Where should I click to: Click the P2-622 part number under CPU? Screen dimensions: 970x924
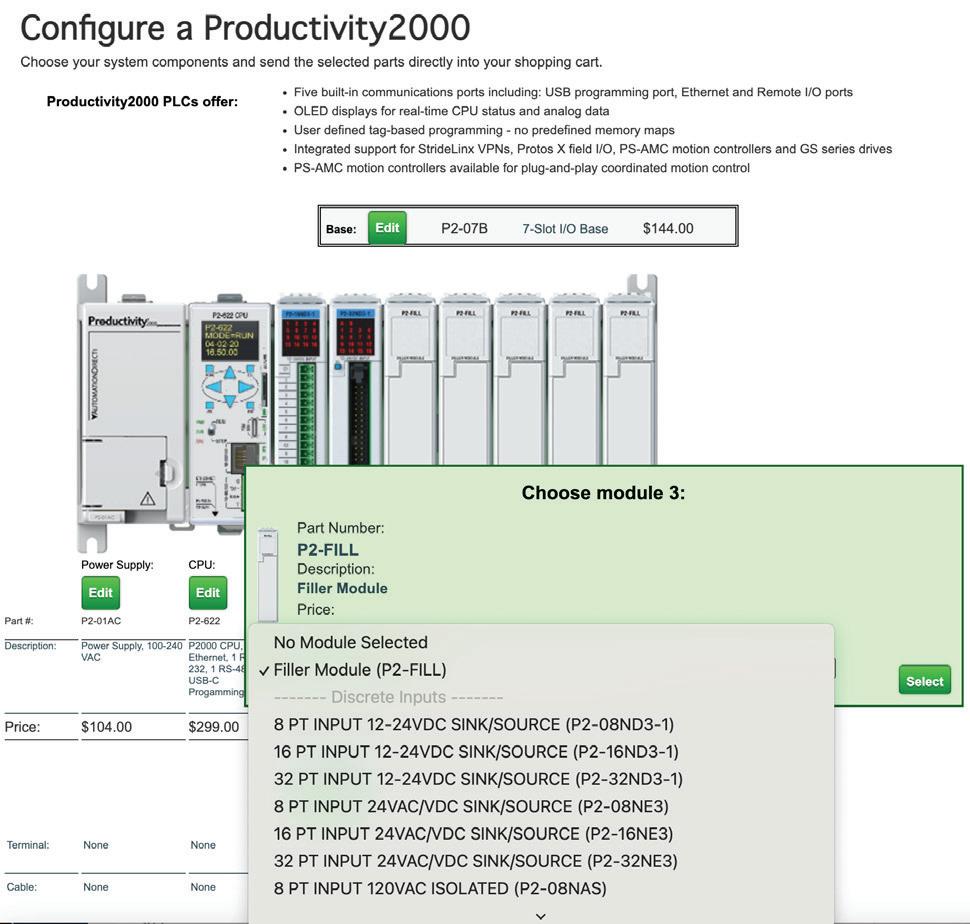pos(204,620)
